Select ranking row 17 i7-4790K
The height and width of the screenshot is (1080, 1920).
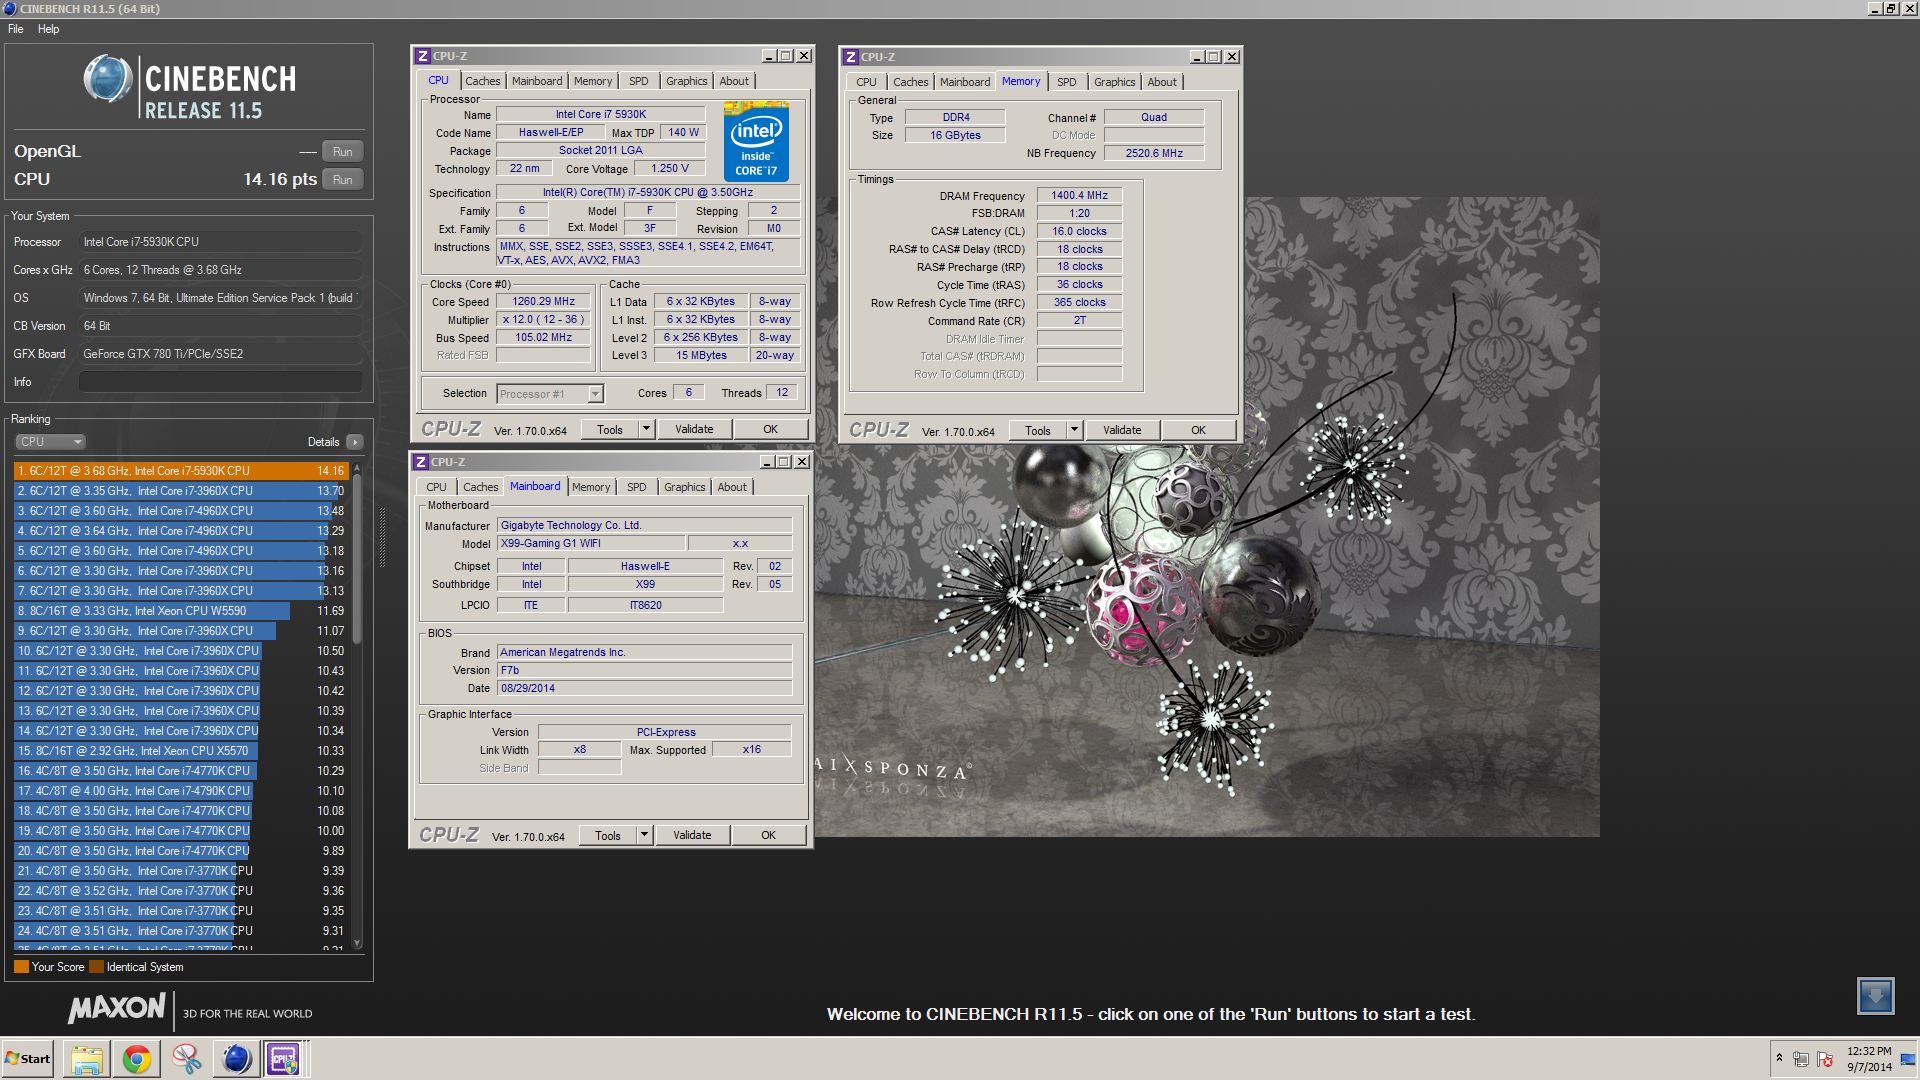[x=181, y=791]
